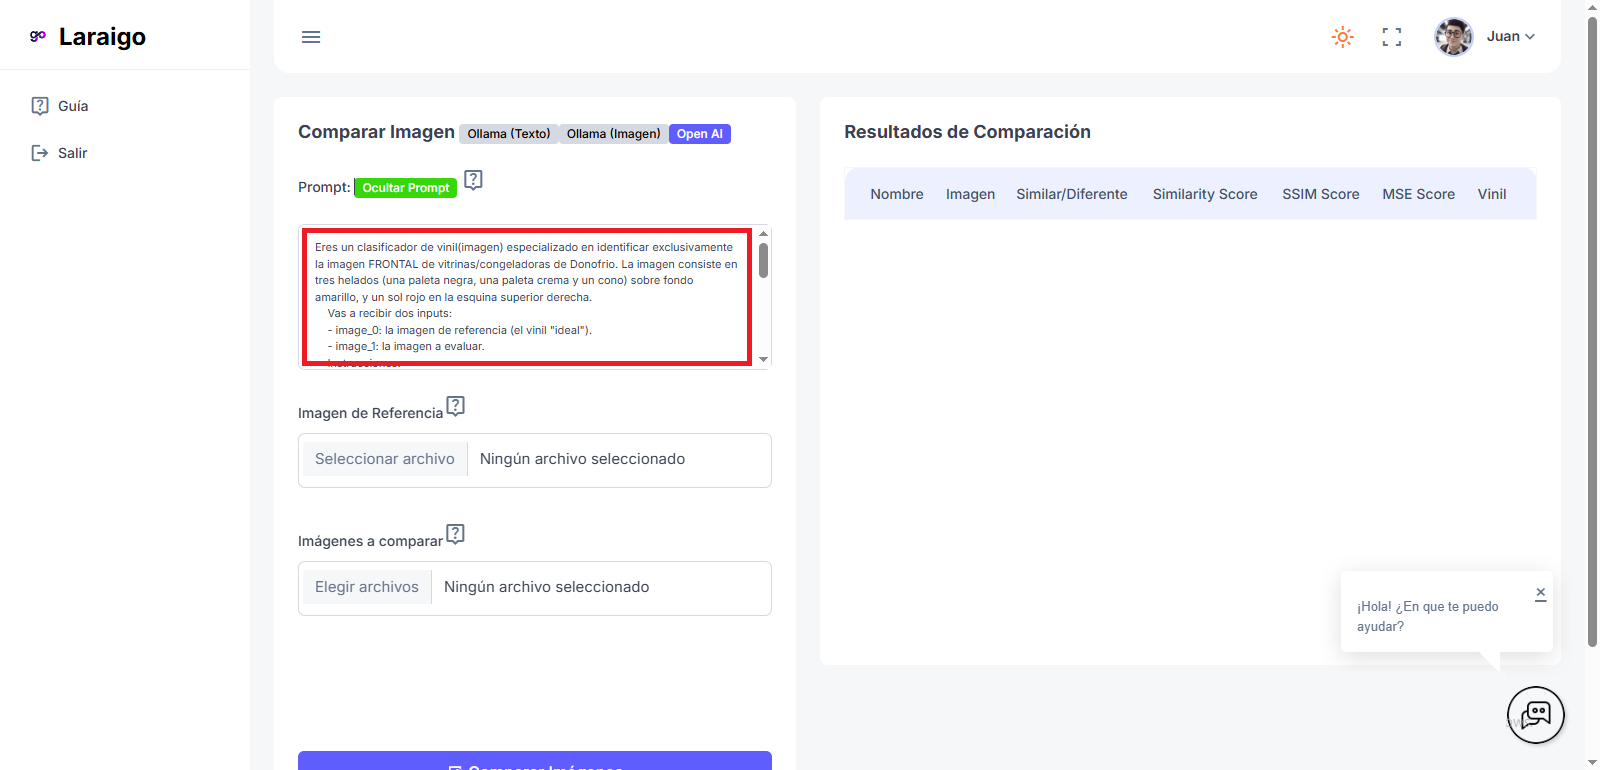Click Elegir archivos for comparison images
This screenshot has width=1600, height=770.
click(366, 587)
